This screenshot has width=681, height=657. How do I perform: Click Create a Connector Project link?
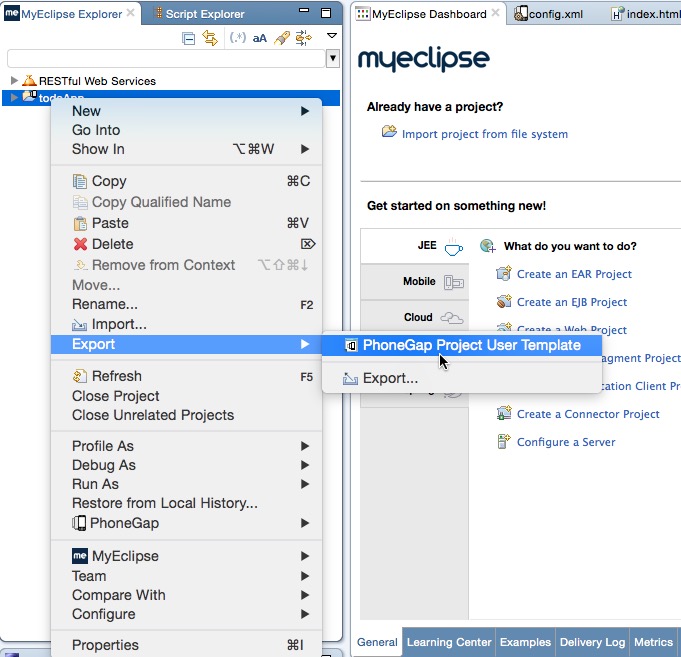588,414
